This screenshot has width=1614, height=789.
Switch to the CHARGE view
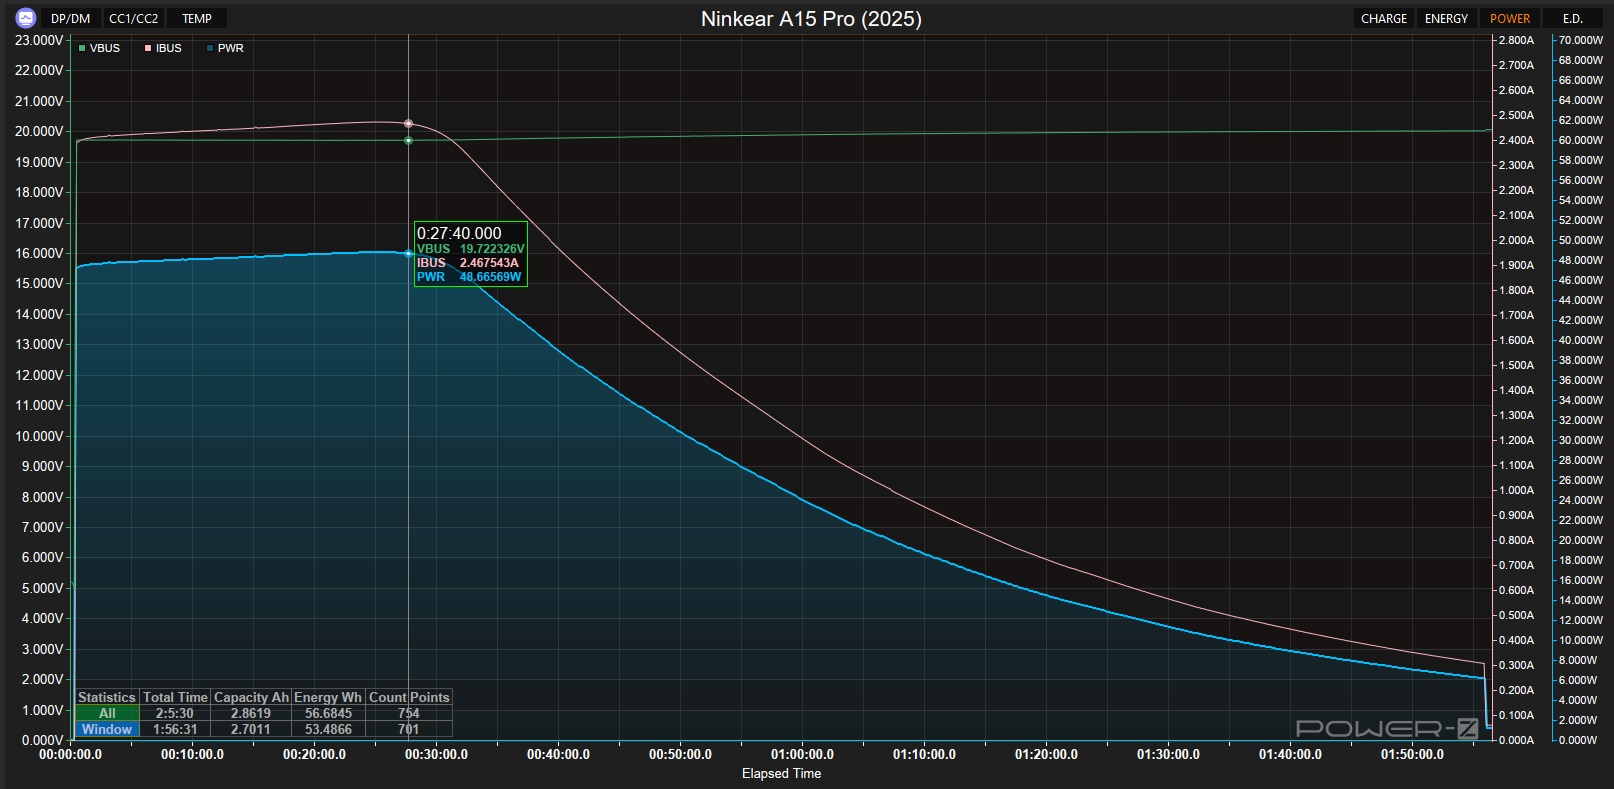click(1384, 18)
